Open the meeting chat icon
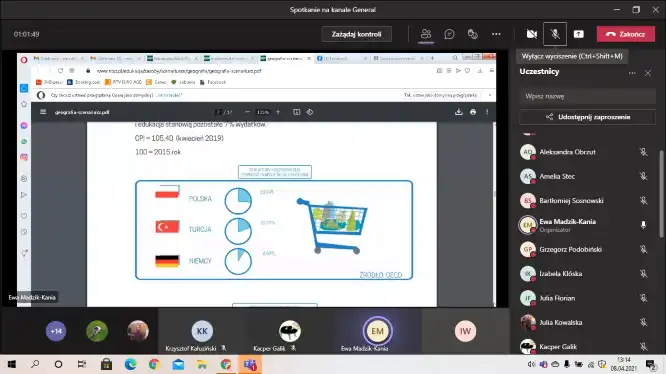The image size is (666, 374). point(449,34)
